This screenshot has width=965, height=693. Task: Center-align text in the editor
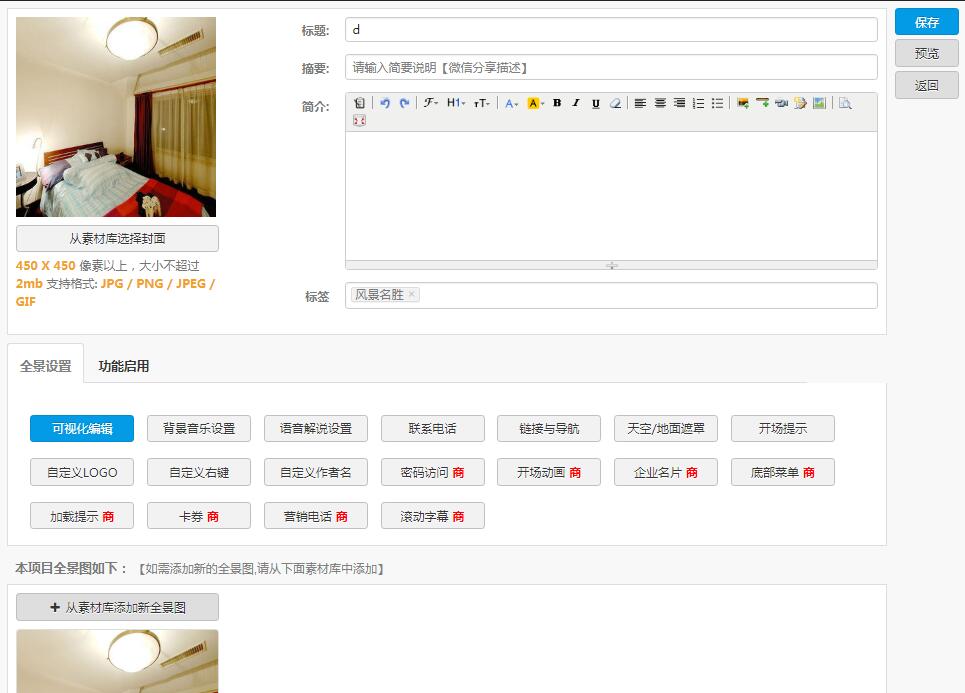660,103
